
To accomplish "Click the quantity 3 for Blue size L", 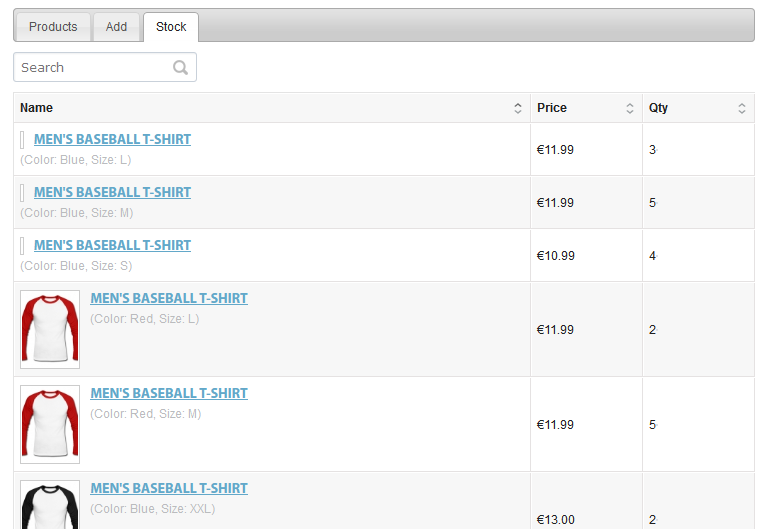I will (652, 150).
